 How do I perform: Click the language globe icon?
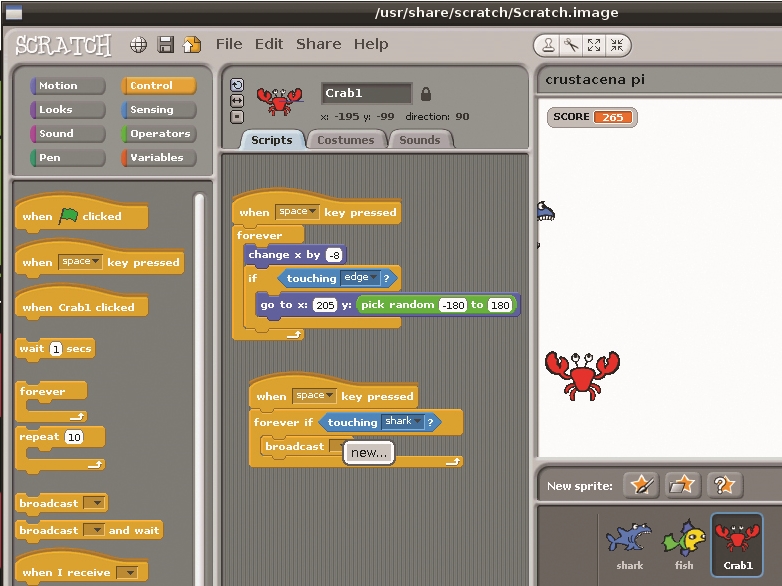pos(139,45)
